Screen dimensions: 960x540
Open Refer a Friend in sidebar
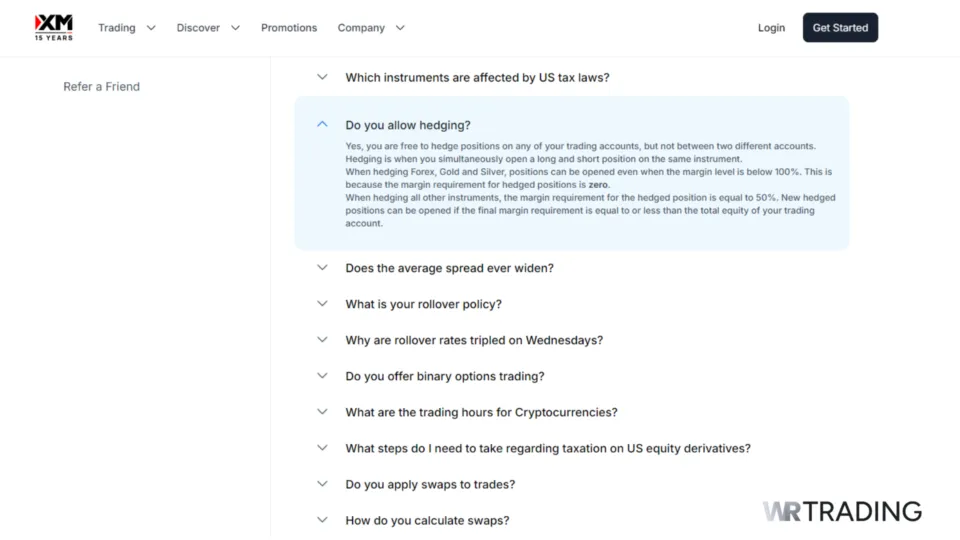(x=102, y=87)
